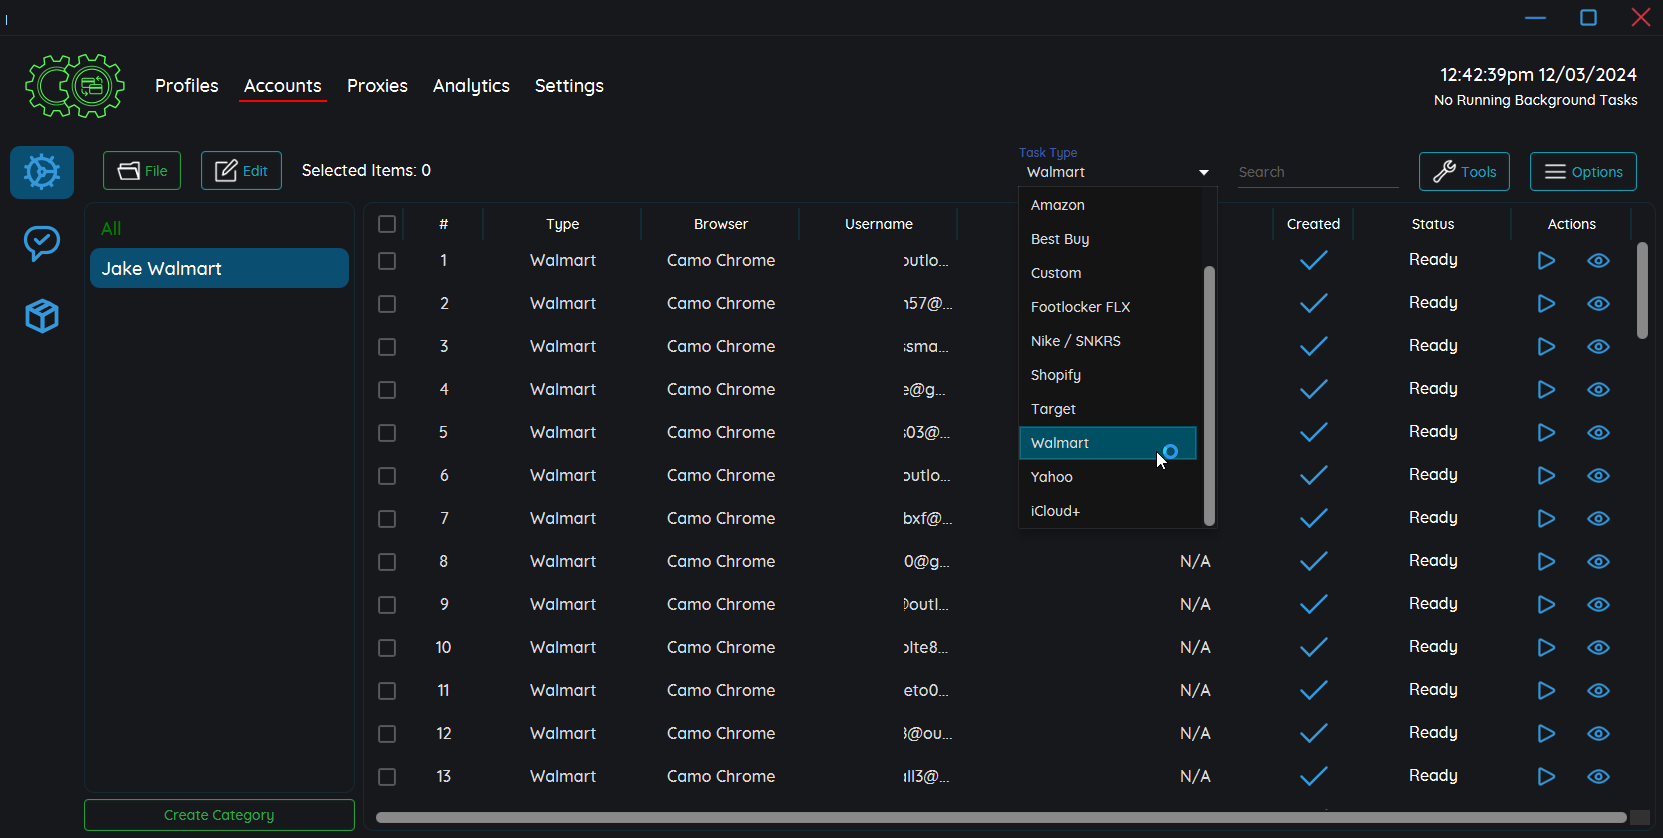Select checkbox on row 7

(x=387, y=519)
